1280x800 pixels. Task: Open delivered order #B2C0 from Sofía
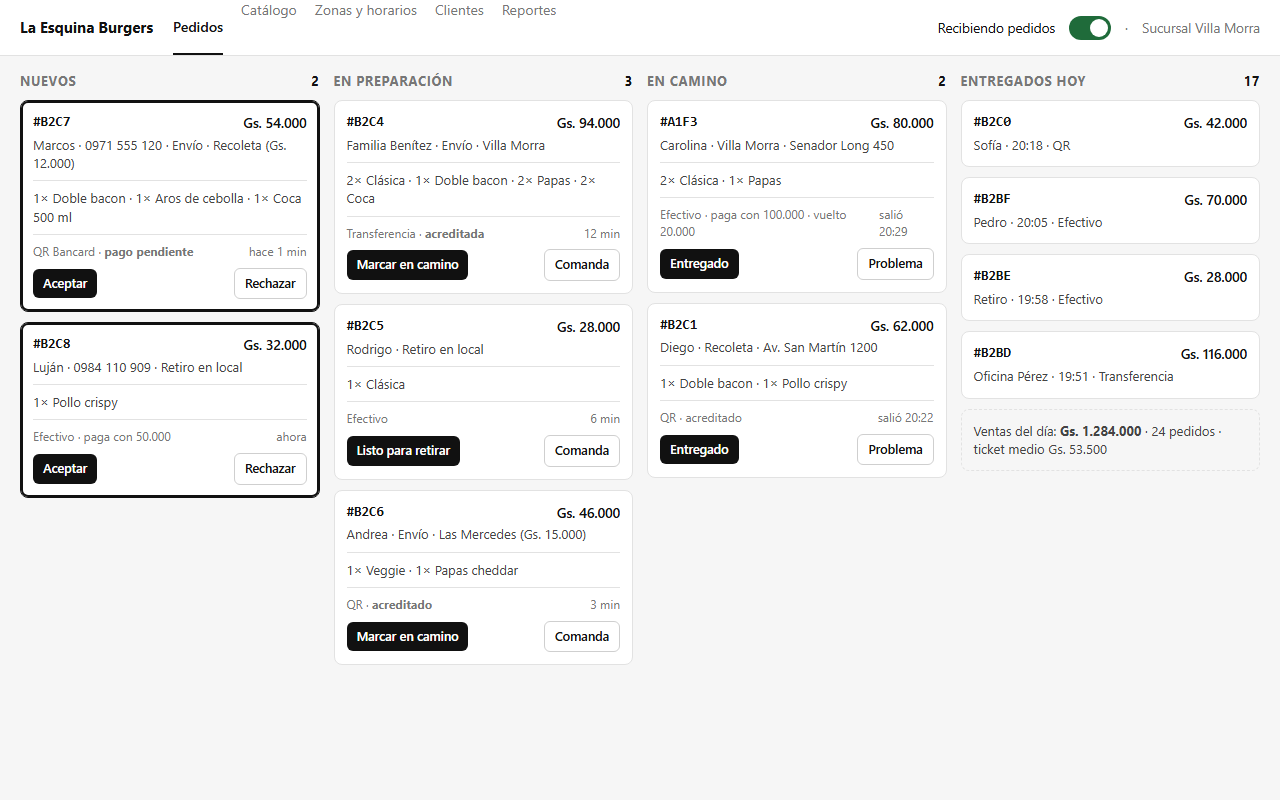pyautogui.click(x=1110, y=133)
